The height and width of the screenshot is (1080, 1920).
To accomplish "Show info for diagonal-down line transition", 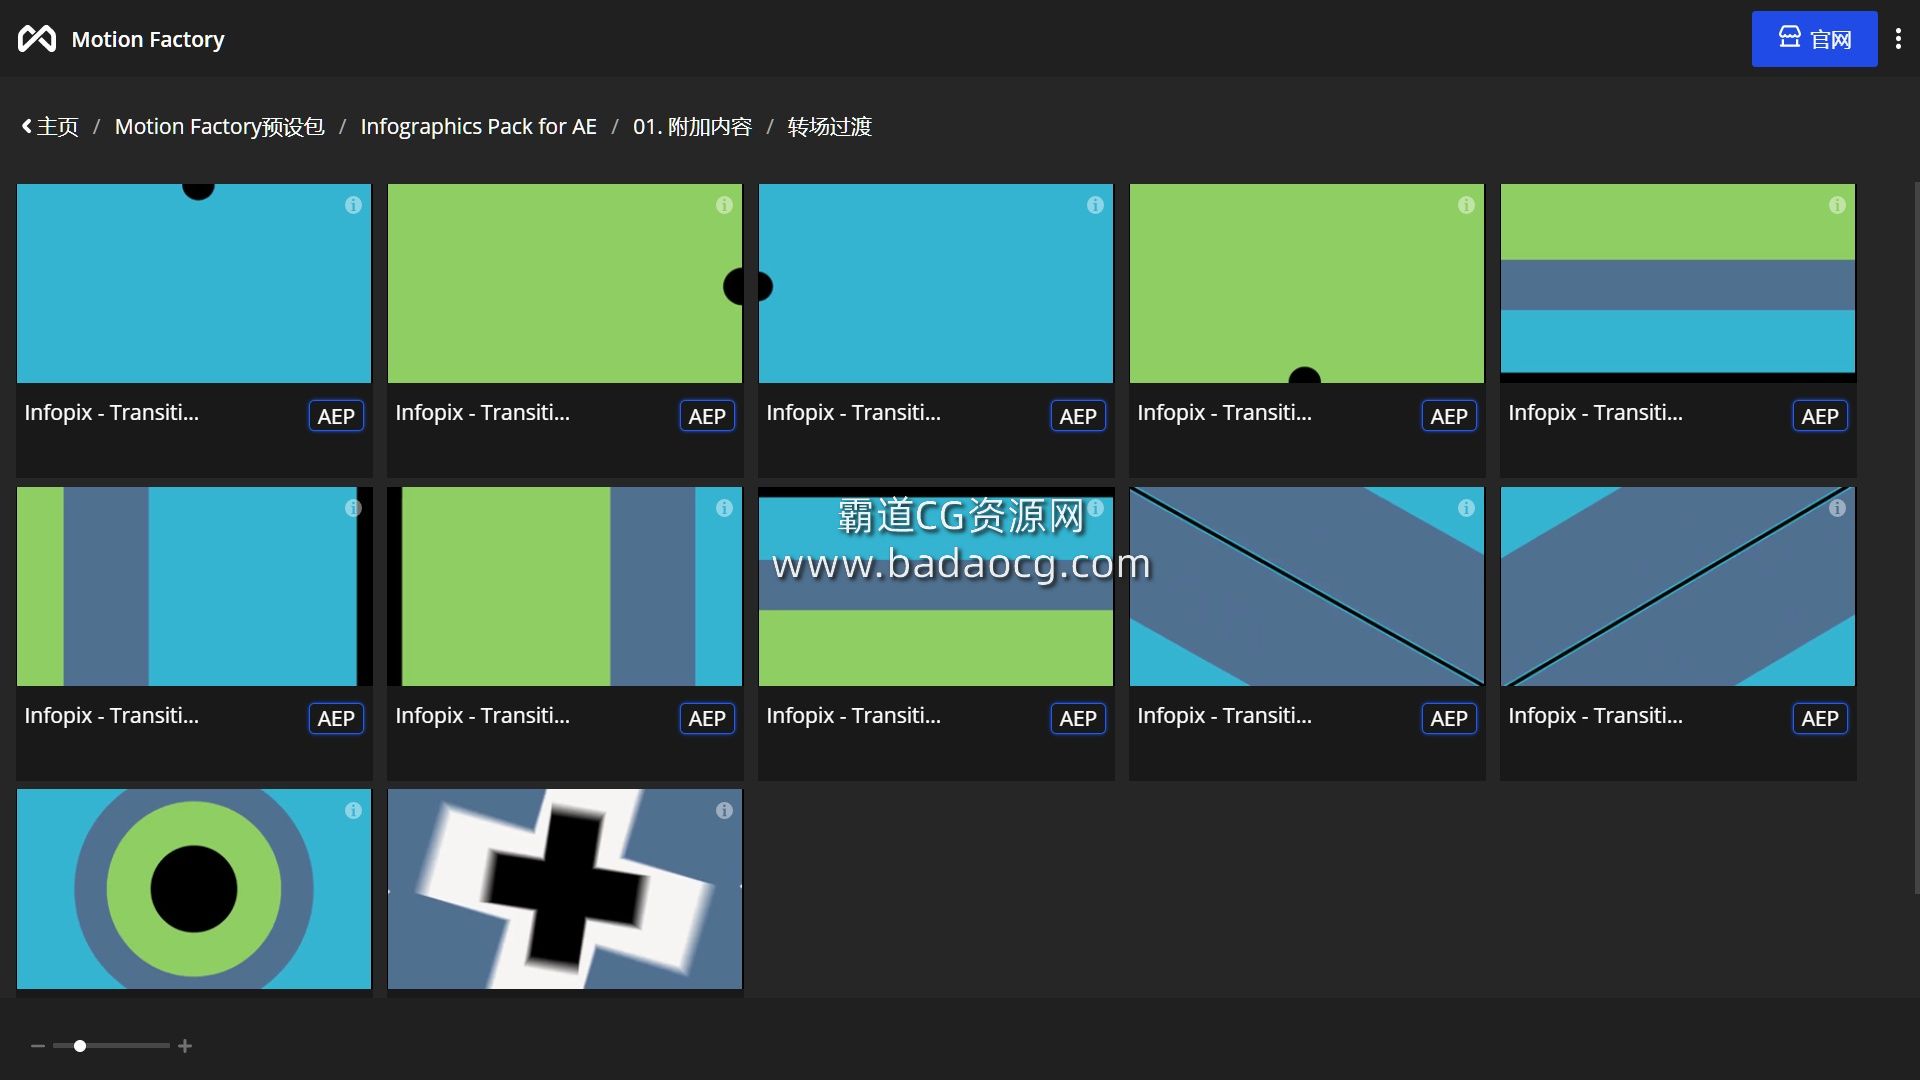I will point(1466,508).
